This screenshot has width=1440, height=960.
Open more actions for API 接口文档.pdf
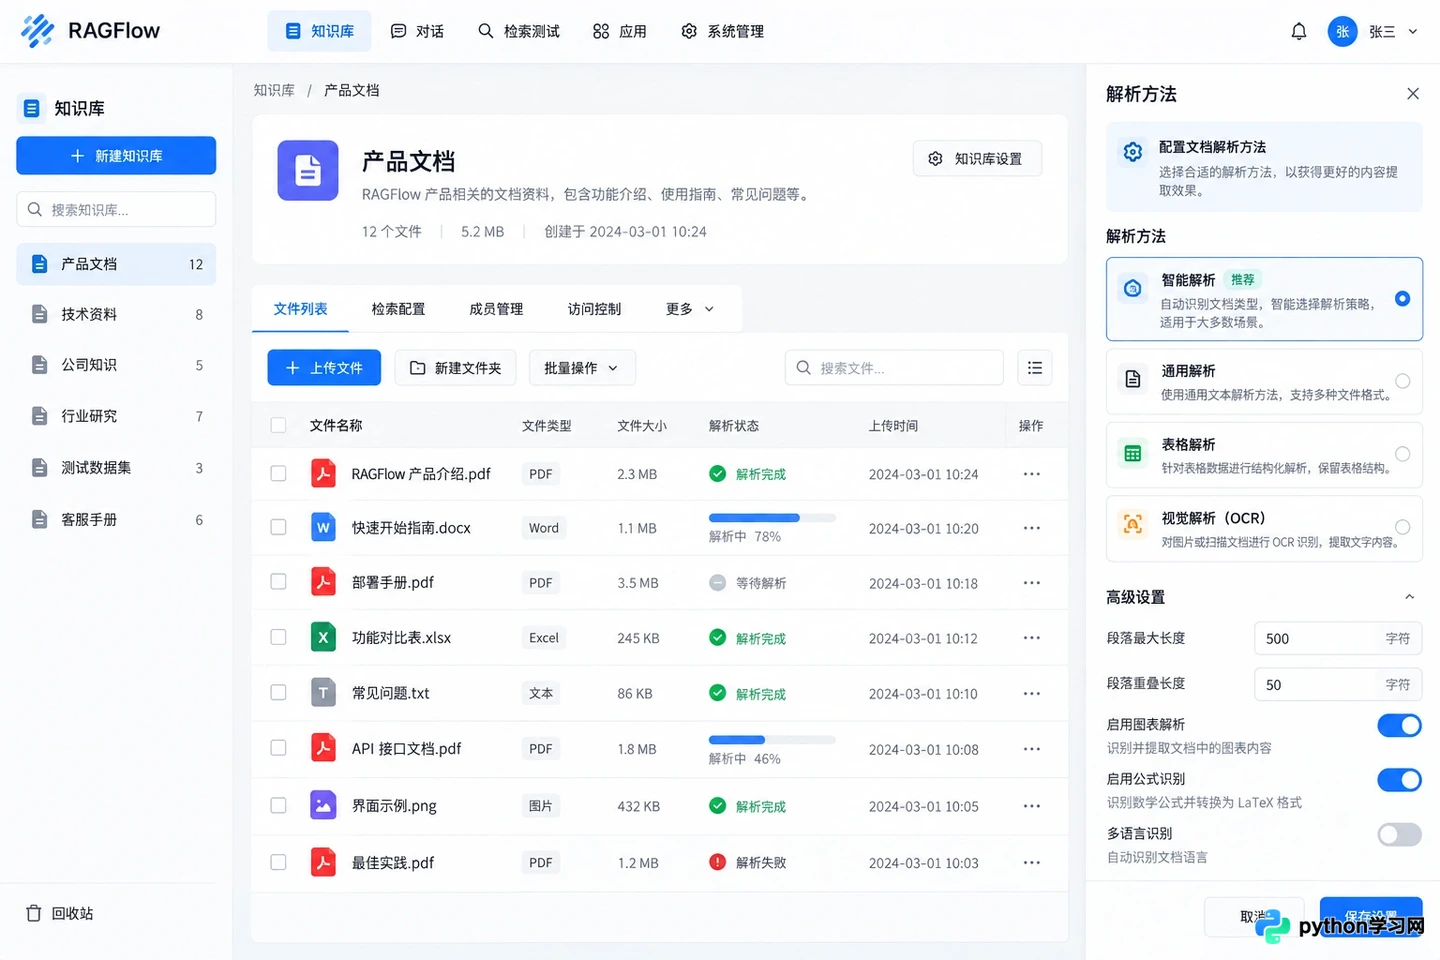[1032, 749]
